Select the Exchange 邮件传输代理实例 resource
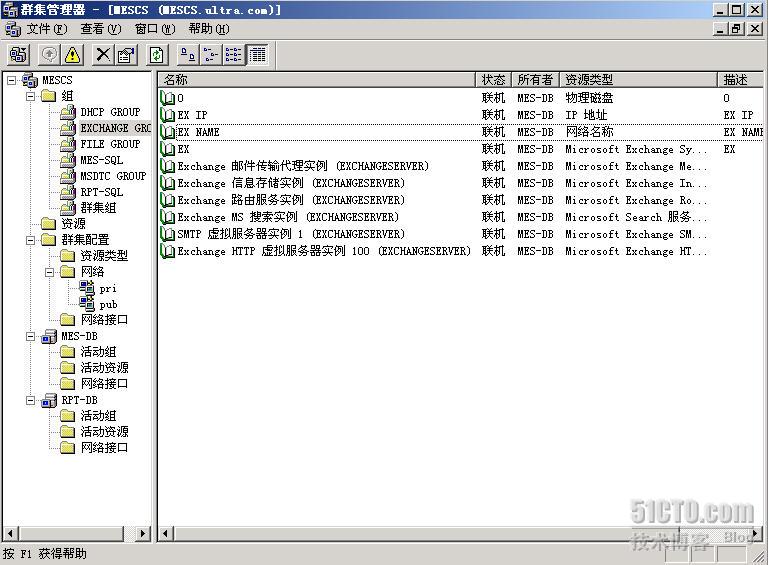This screenshot has width=768, height=565. pos(303,166)
